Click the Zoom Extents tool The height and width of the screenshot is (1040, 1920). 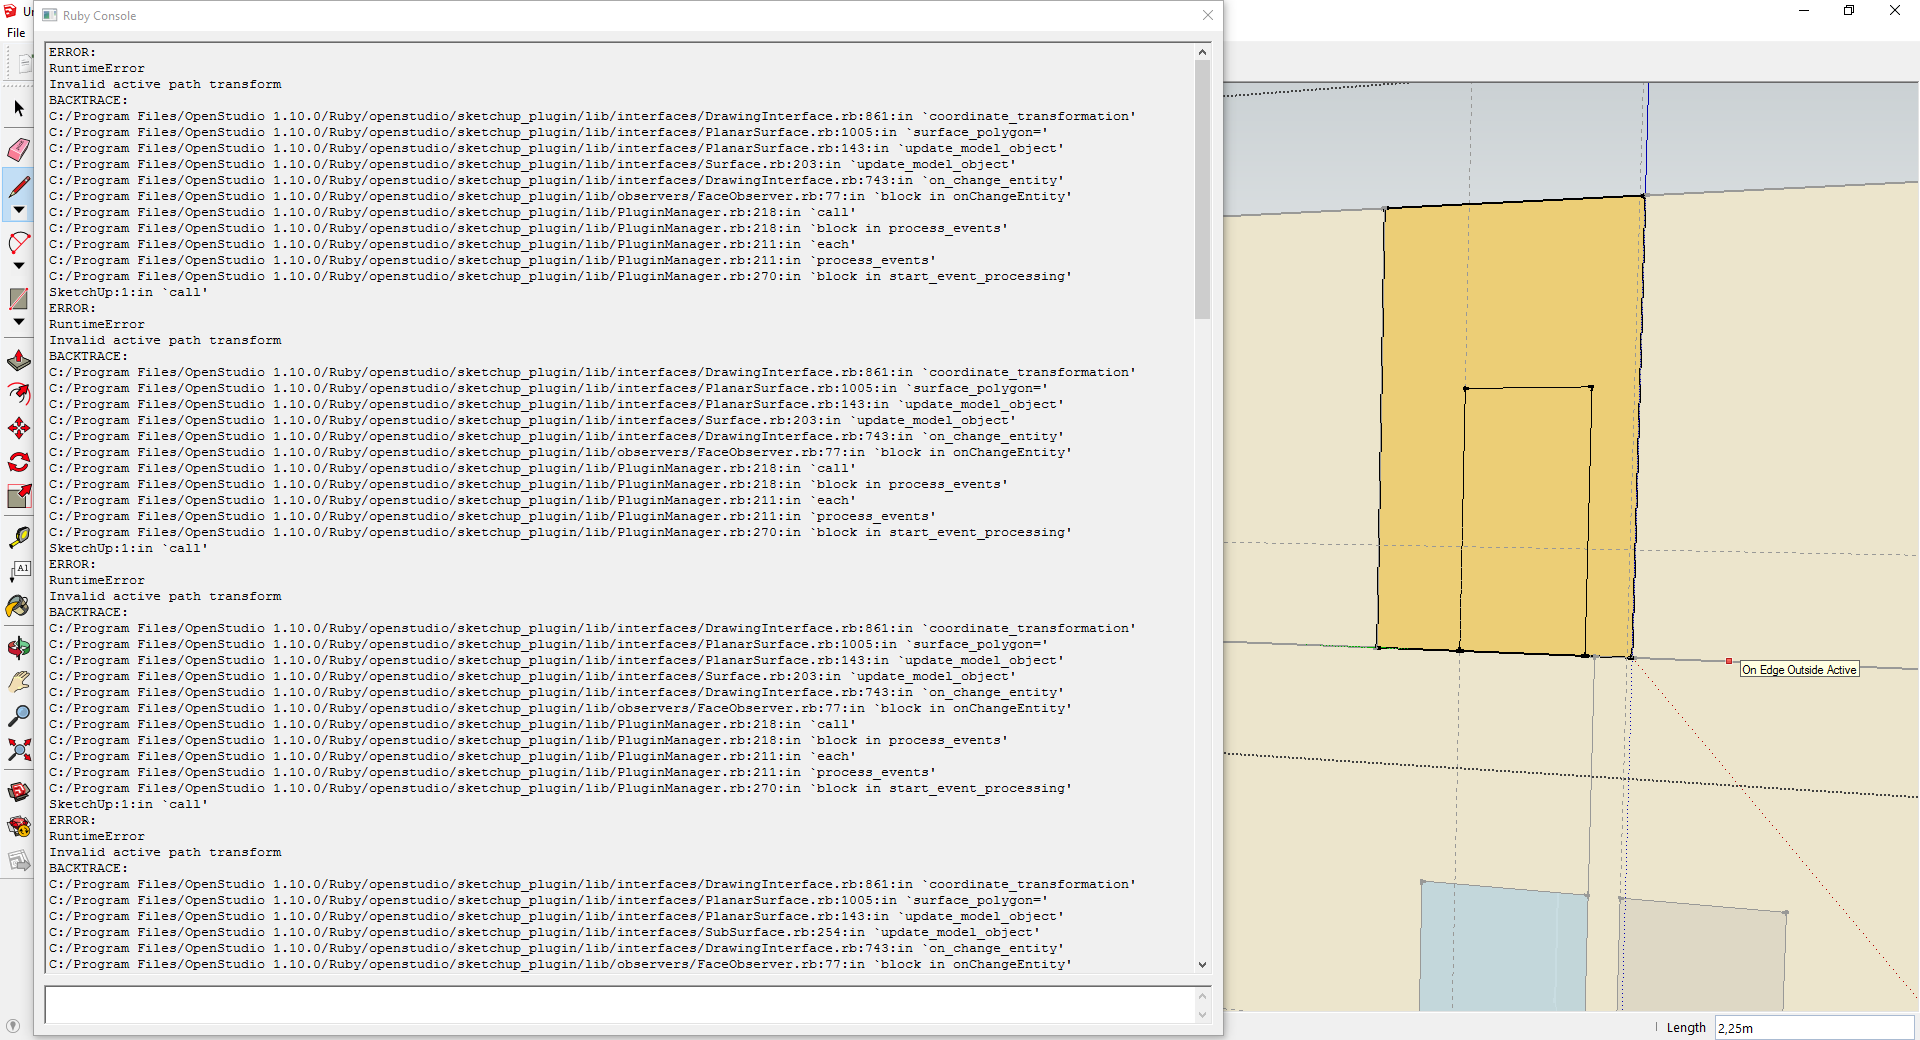pos(18,750)
